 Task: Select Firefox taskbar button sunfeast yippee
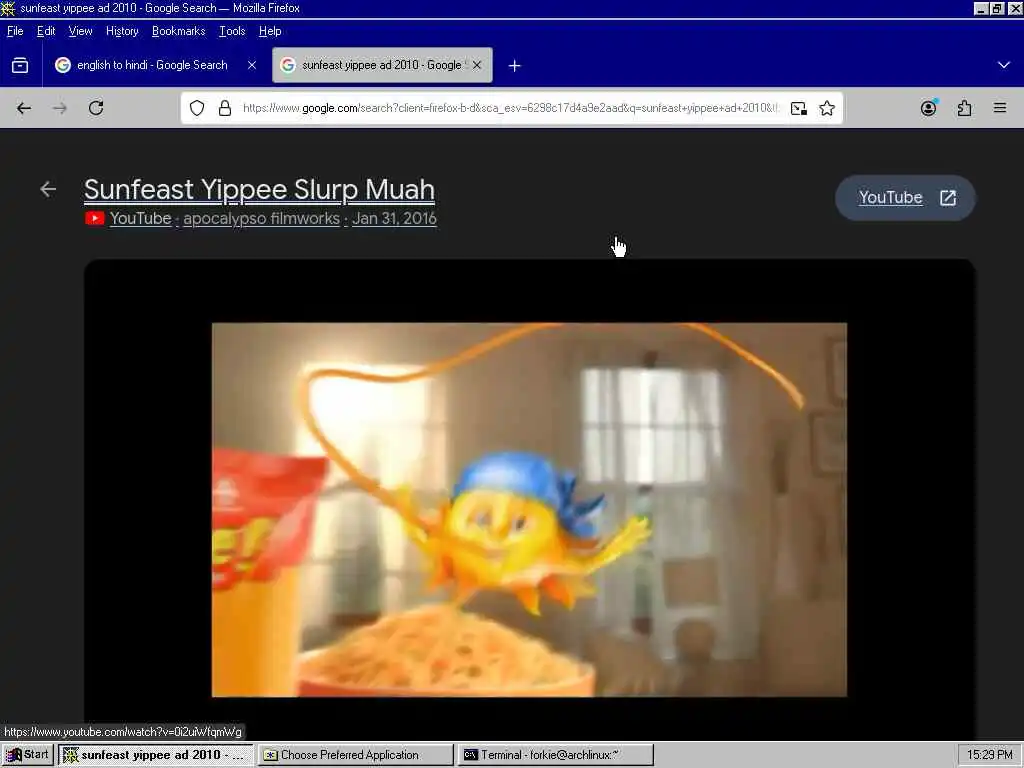pyautogui.click(x=155, y=755)
